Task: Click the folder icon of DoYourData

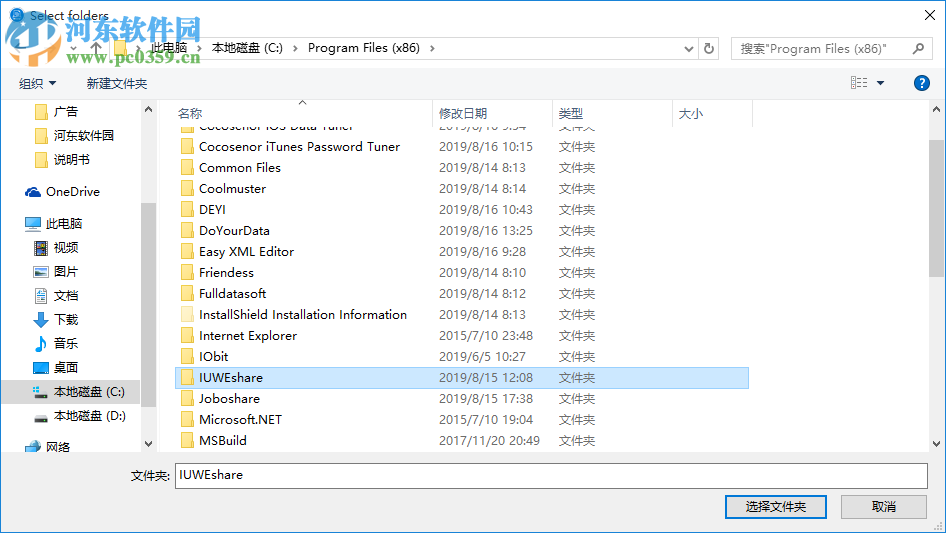Action: 188,231
